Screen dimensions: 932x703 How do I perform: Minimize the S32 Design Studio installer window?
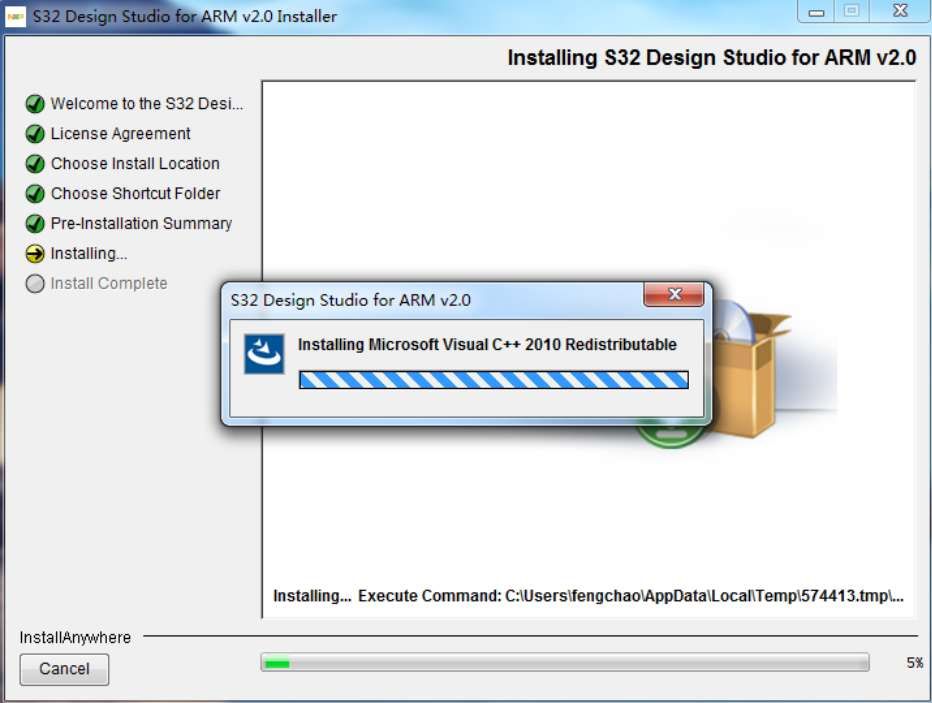tap(818, 10)
